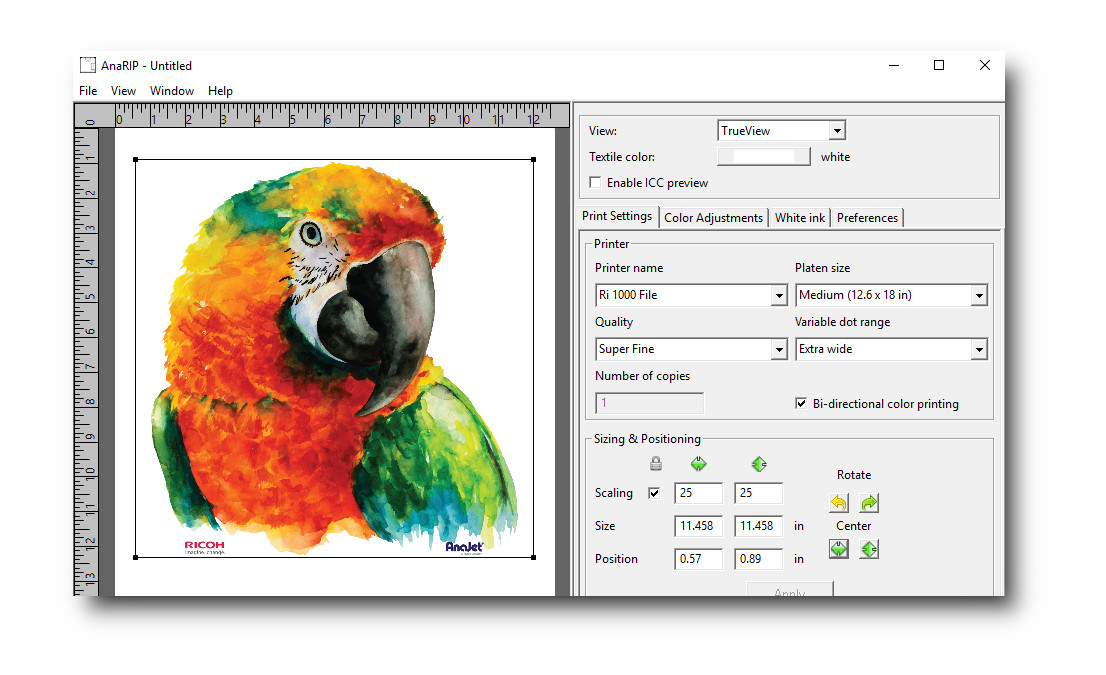Click the Textile color white swatch
The height and width of the screenshot is (675, 1106).
tap(763, 157)
